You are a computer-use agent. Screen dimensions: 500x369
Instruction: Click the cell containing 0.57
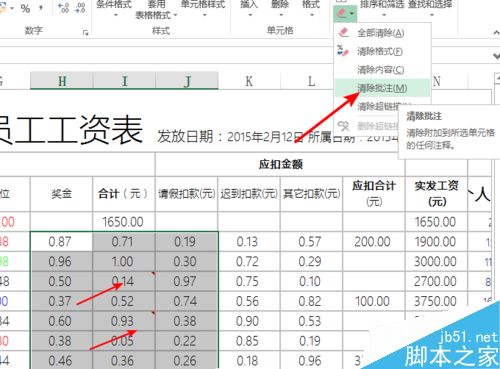pyautogui.click(x=311, y=242)
